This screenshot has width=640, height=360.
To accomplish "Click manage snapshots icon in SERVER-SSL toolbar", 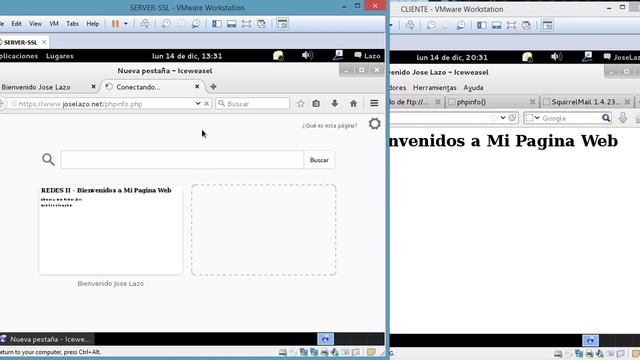I will (196, 24).
